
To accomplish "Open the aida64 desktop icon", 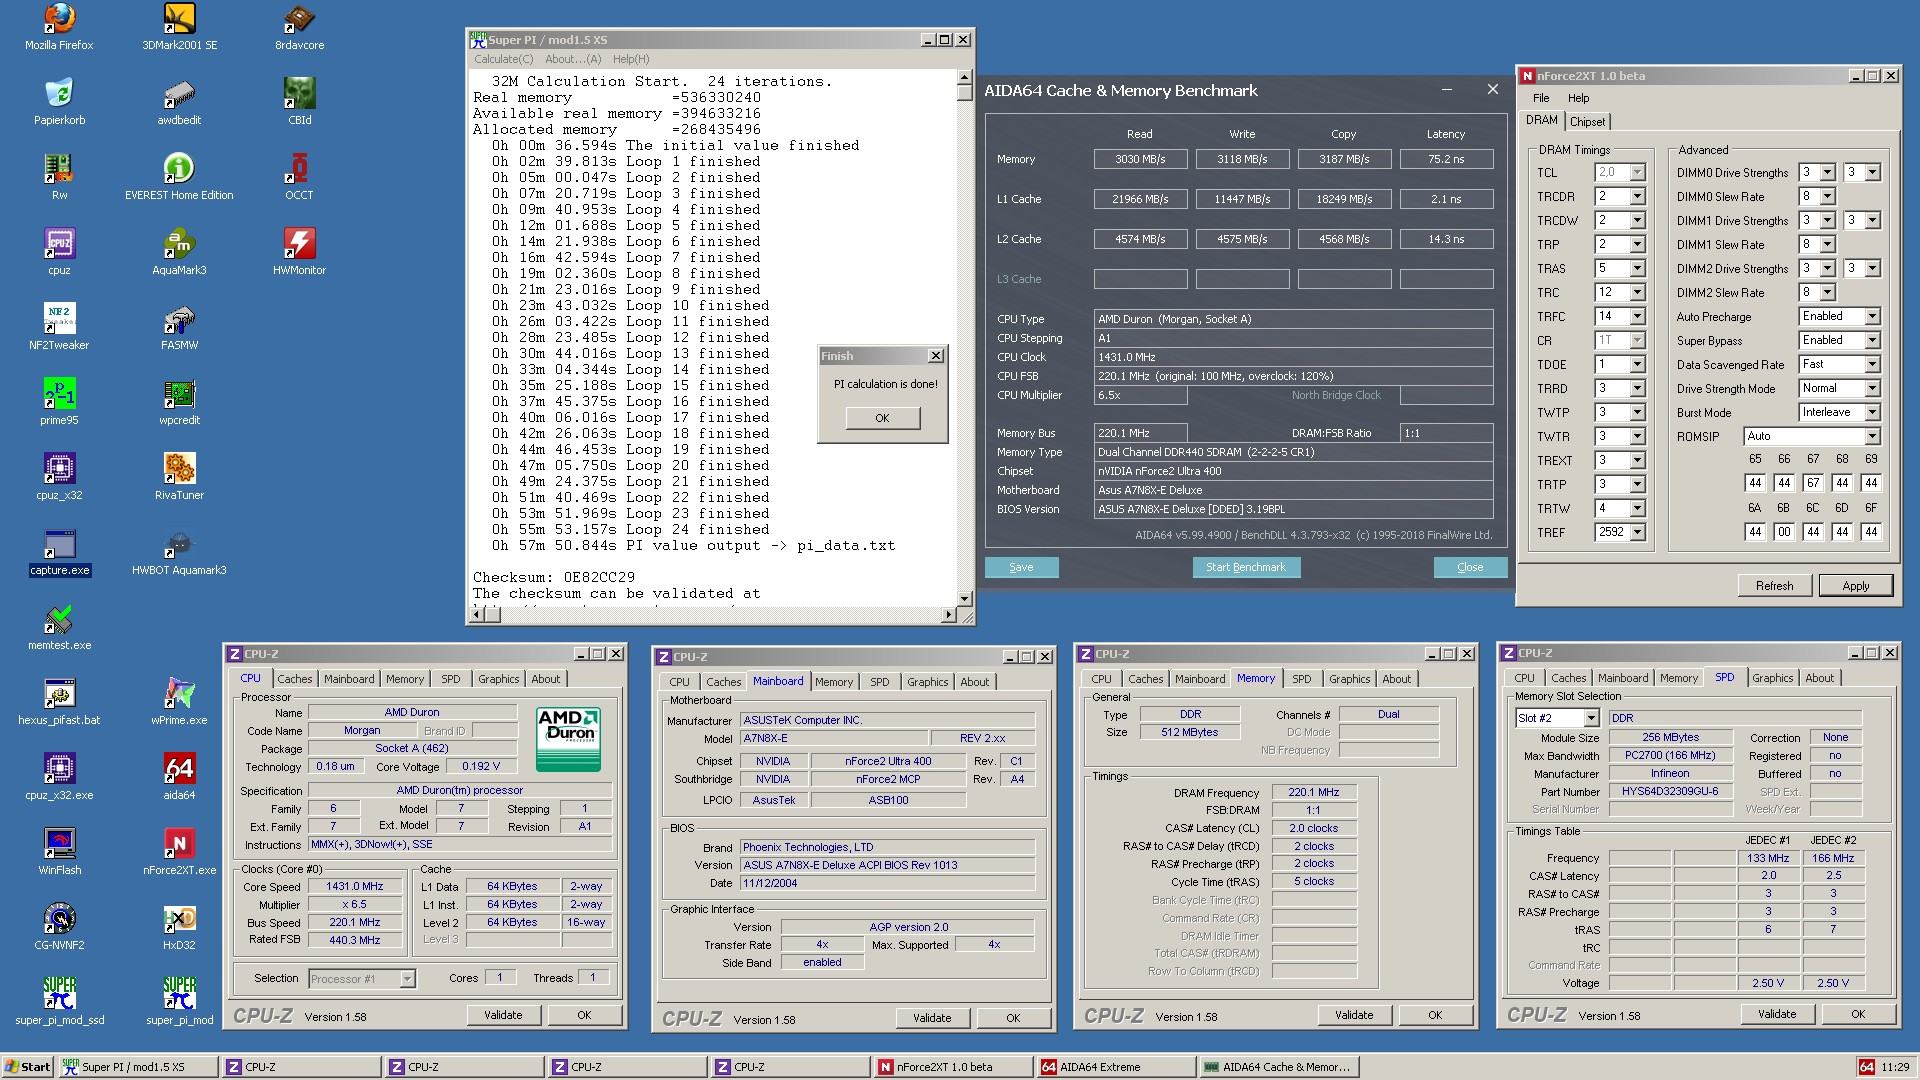I will [x=179, y=777].
